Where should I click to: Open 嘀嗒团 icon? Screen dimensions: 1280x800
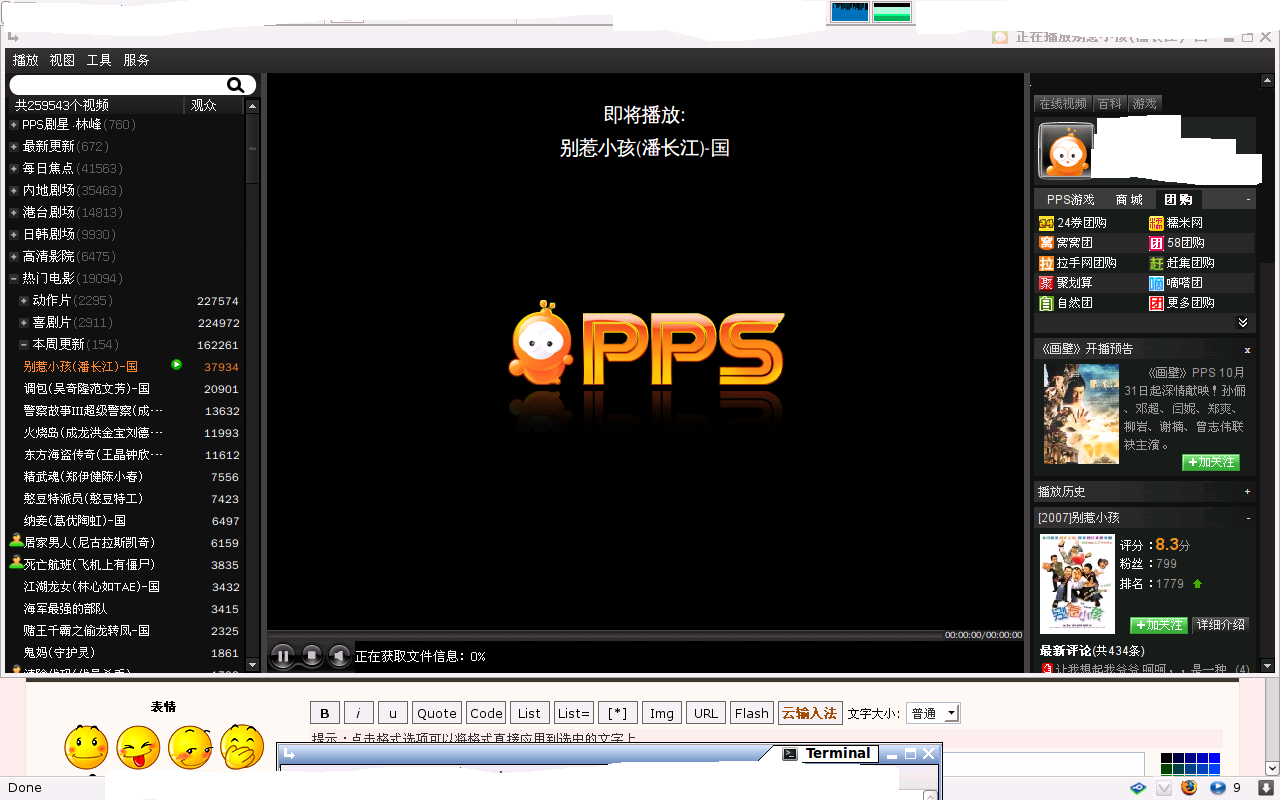1156,283
